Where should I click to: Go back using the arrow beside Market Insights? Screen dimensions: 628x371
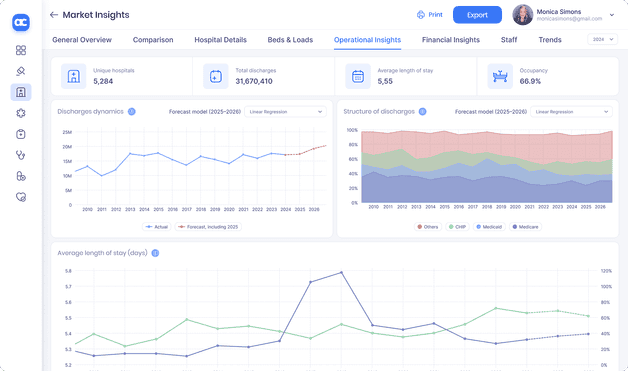coord(54,15)
